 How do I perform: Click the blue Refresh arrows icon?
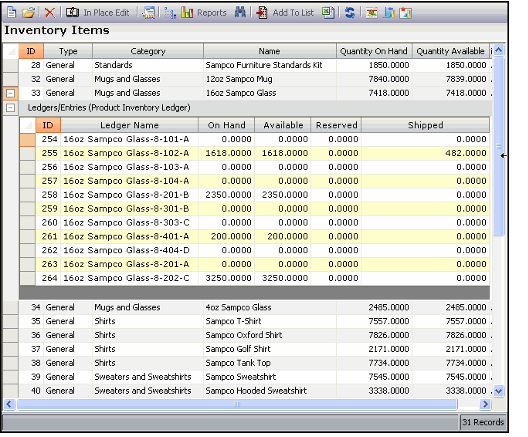click(350, 13)
